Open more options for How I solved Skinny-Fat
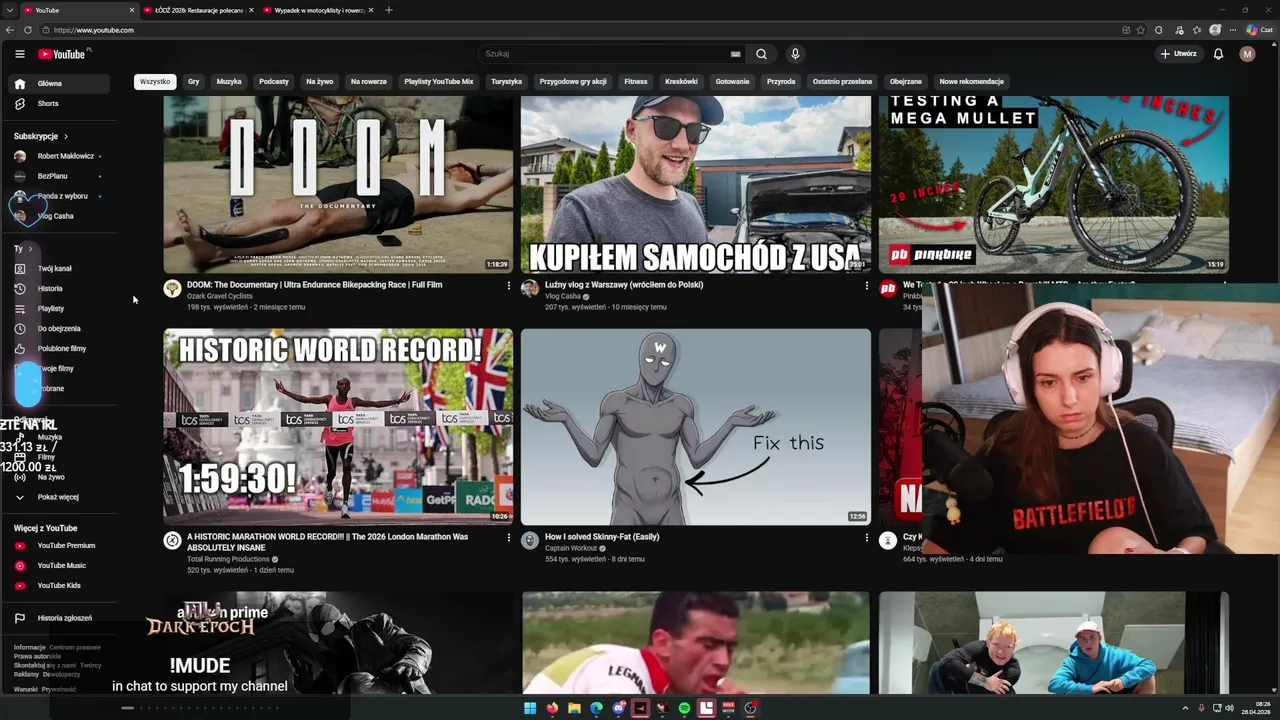The height and width of the screenshot is (720, 1280). click(x=866, y=538)
